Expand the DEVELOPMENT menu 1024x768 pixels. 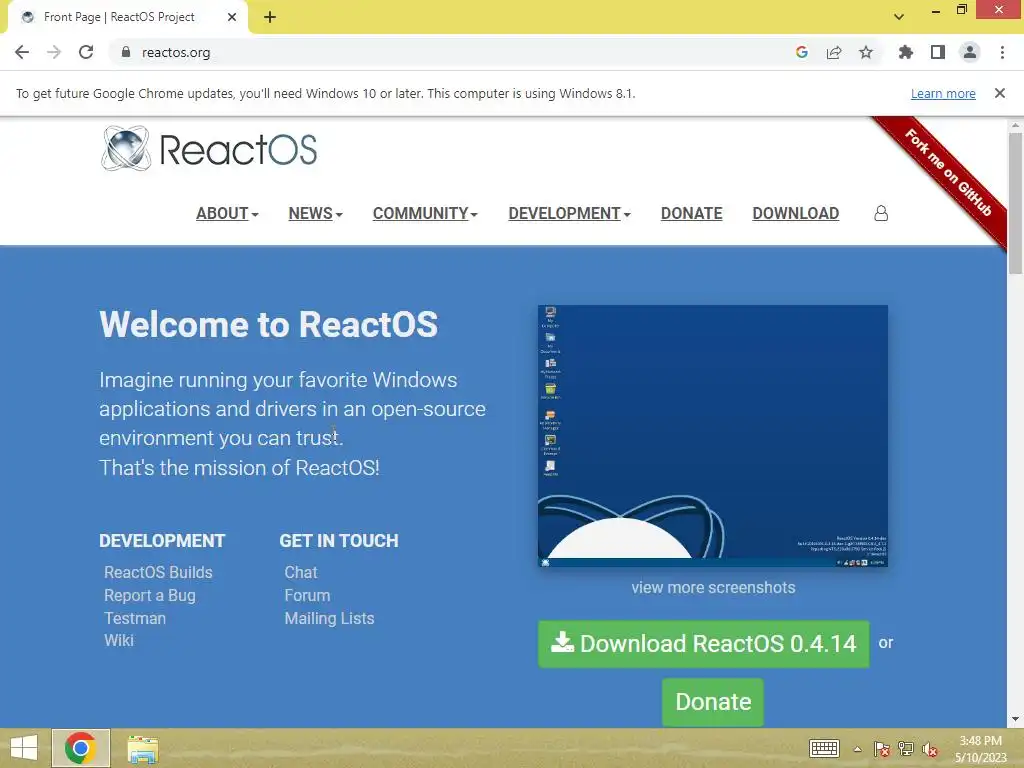coord(569,214)
